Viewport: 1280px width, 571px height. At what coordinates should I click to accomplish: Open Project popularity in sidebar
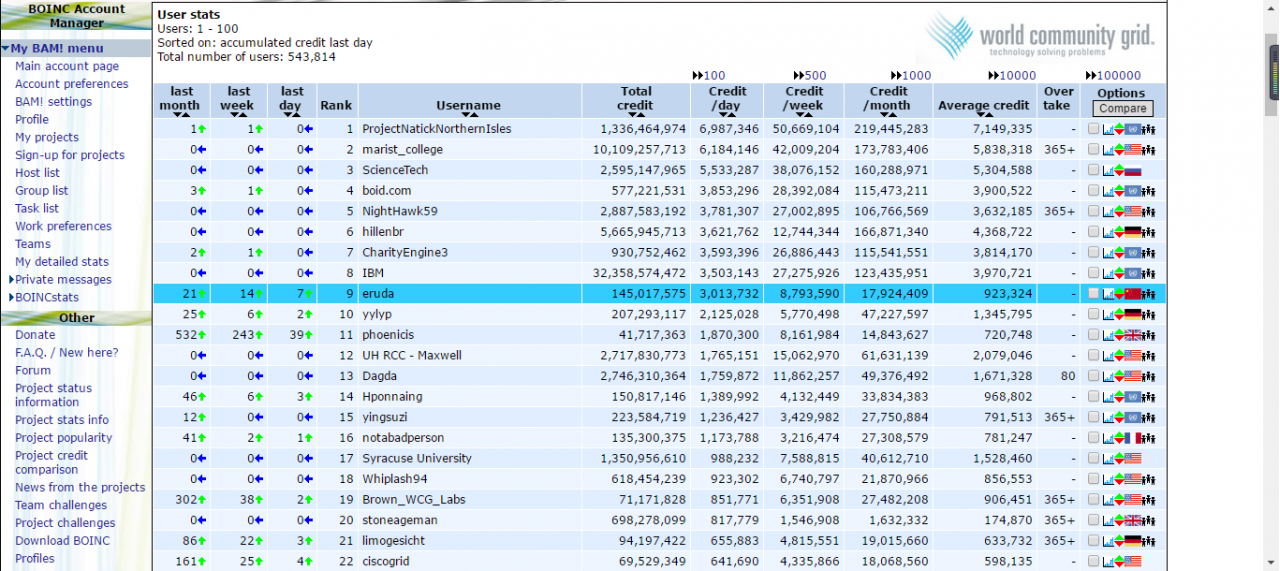[x=64, y=438]
